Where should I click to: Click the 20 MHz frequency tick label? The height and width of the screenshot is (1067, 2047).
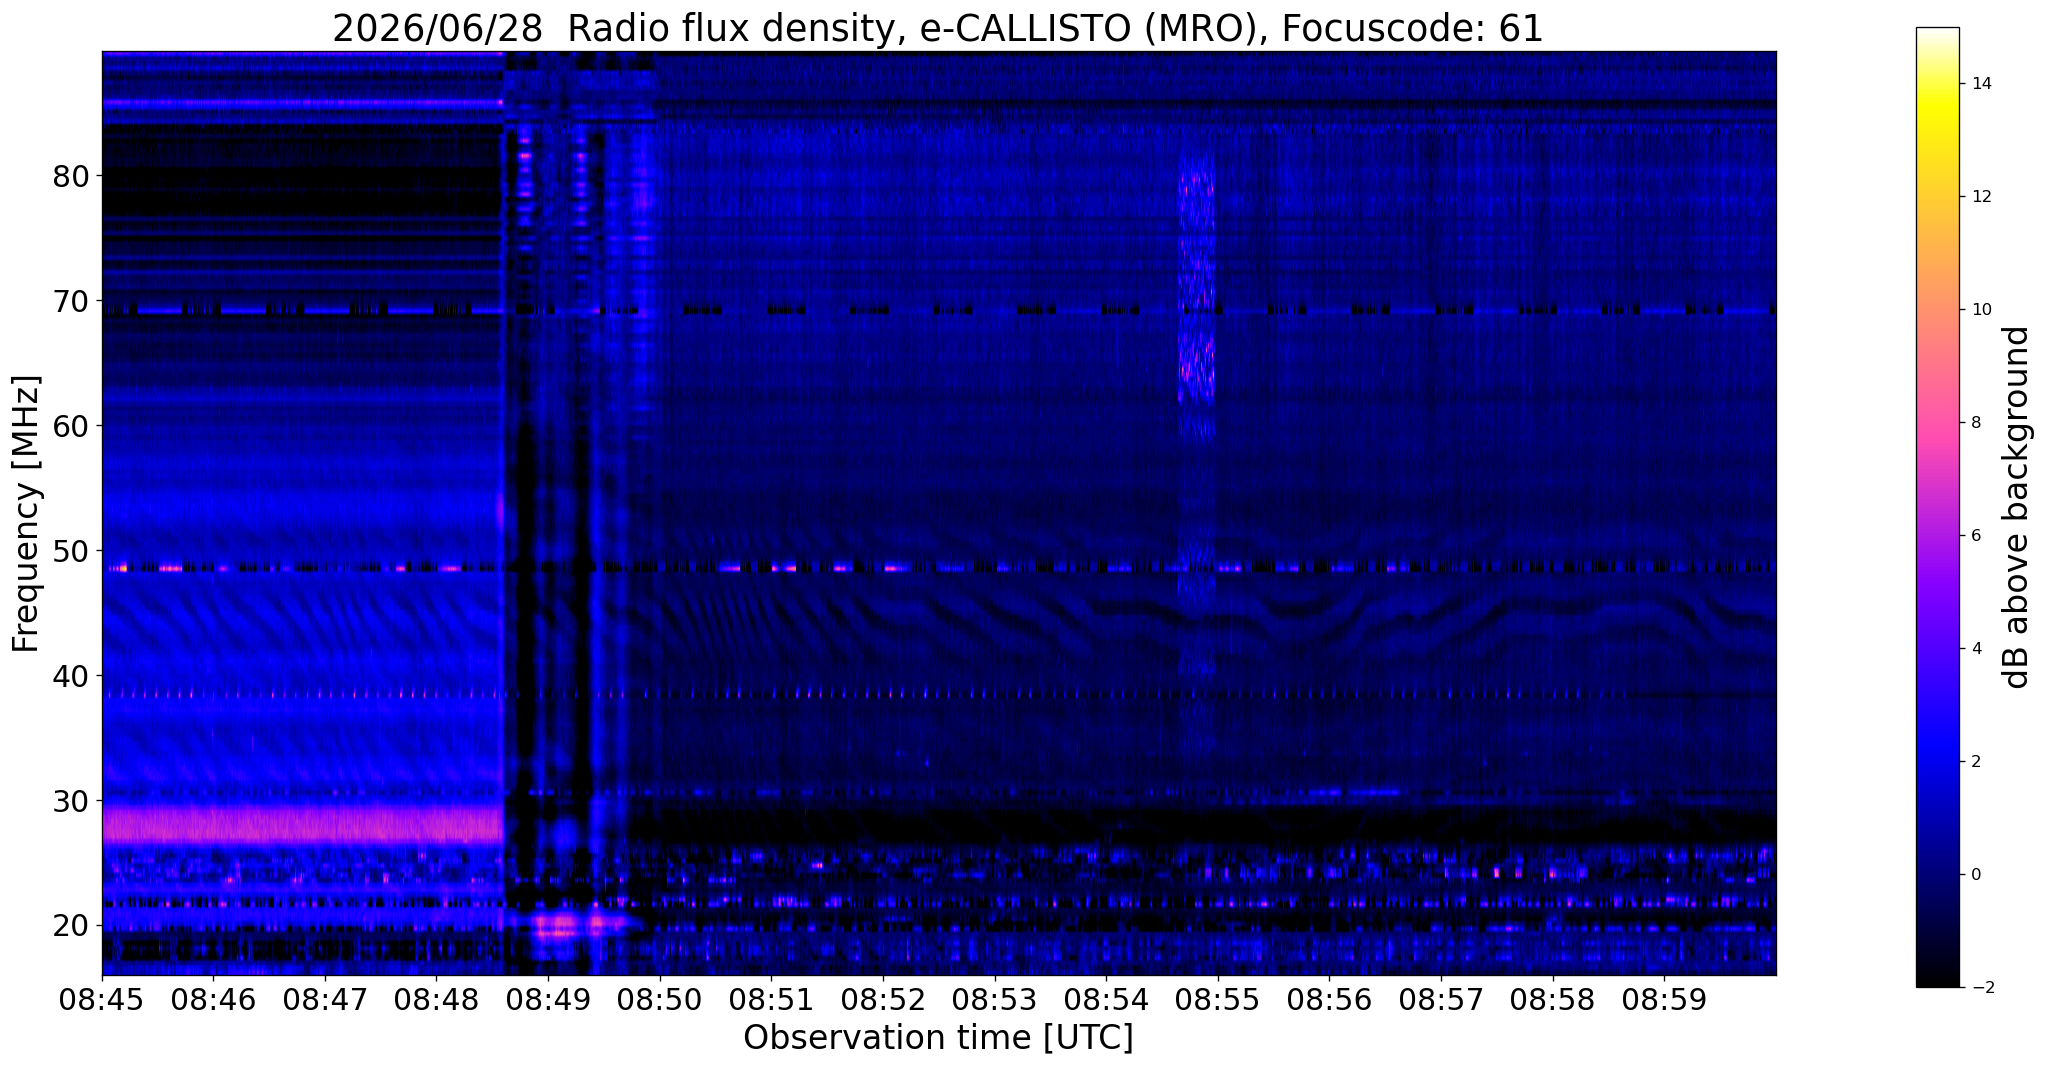[70, 927]
